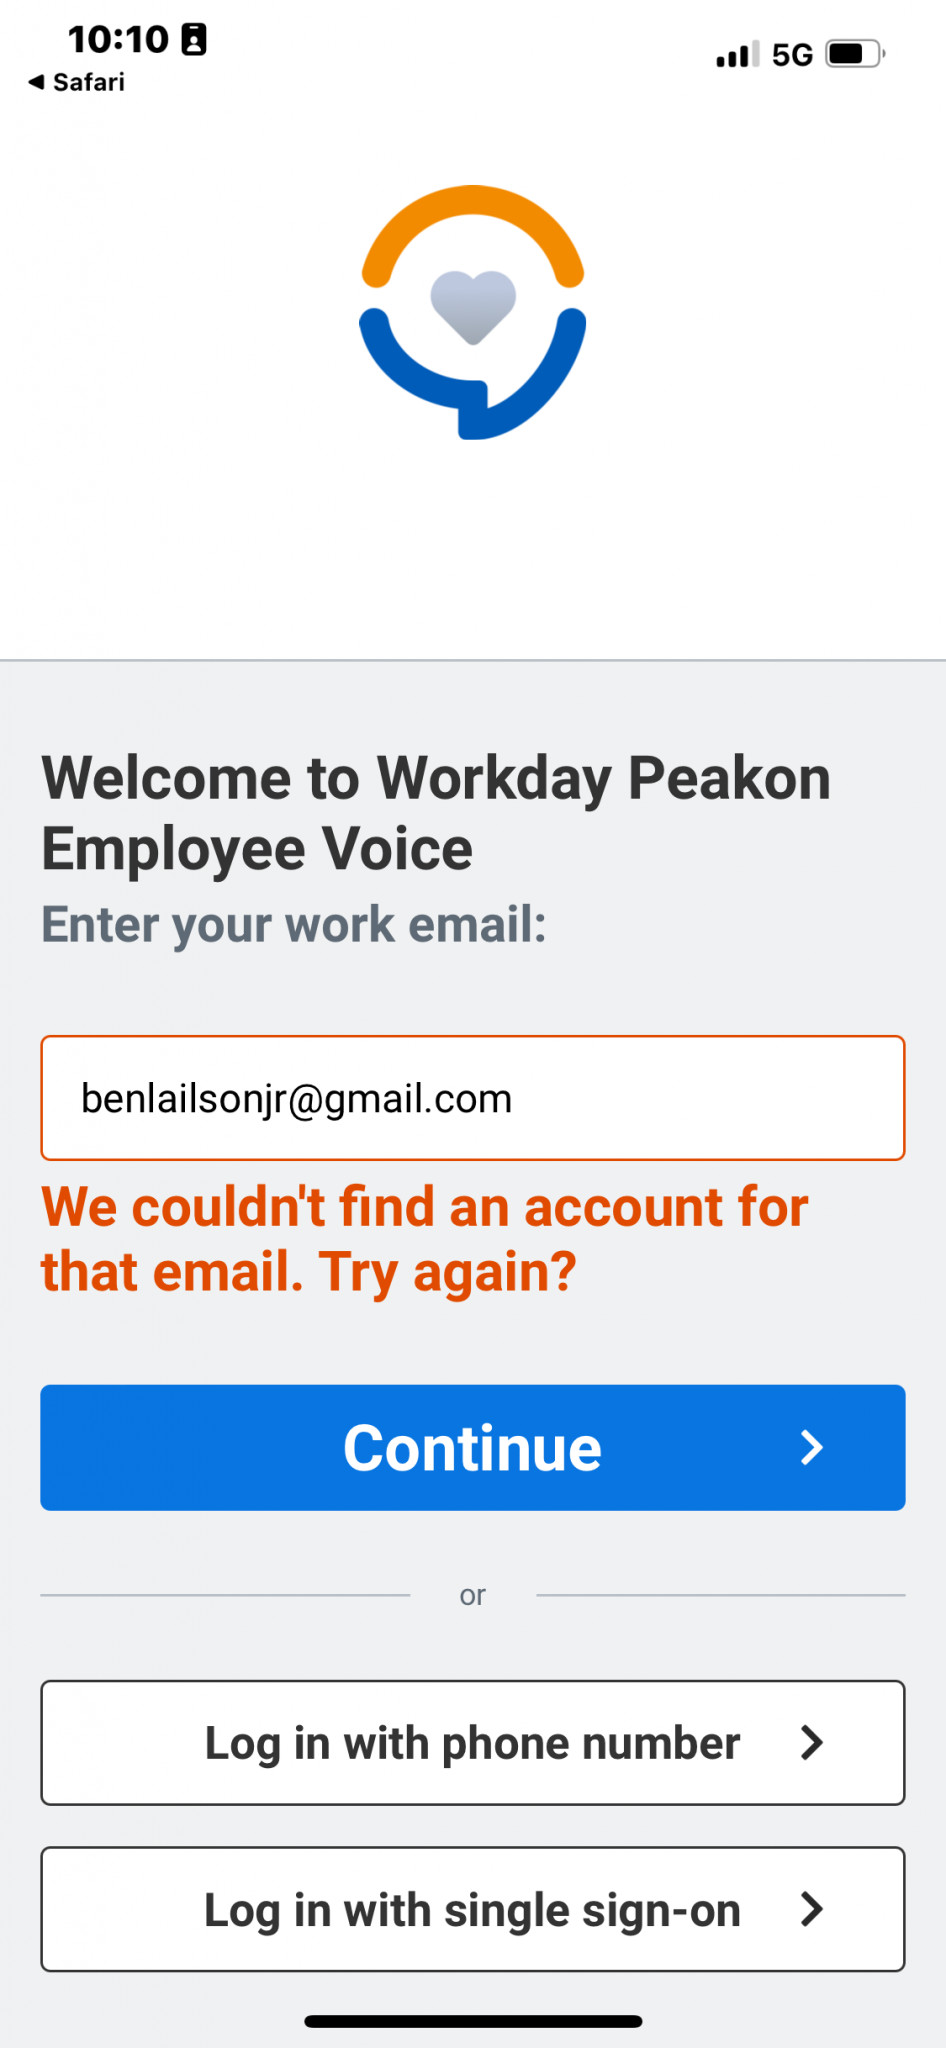946x2048 pixels.
Task: Go back to Safari via back arrow
Action: [x=36, y=82]
